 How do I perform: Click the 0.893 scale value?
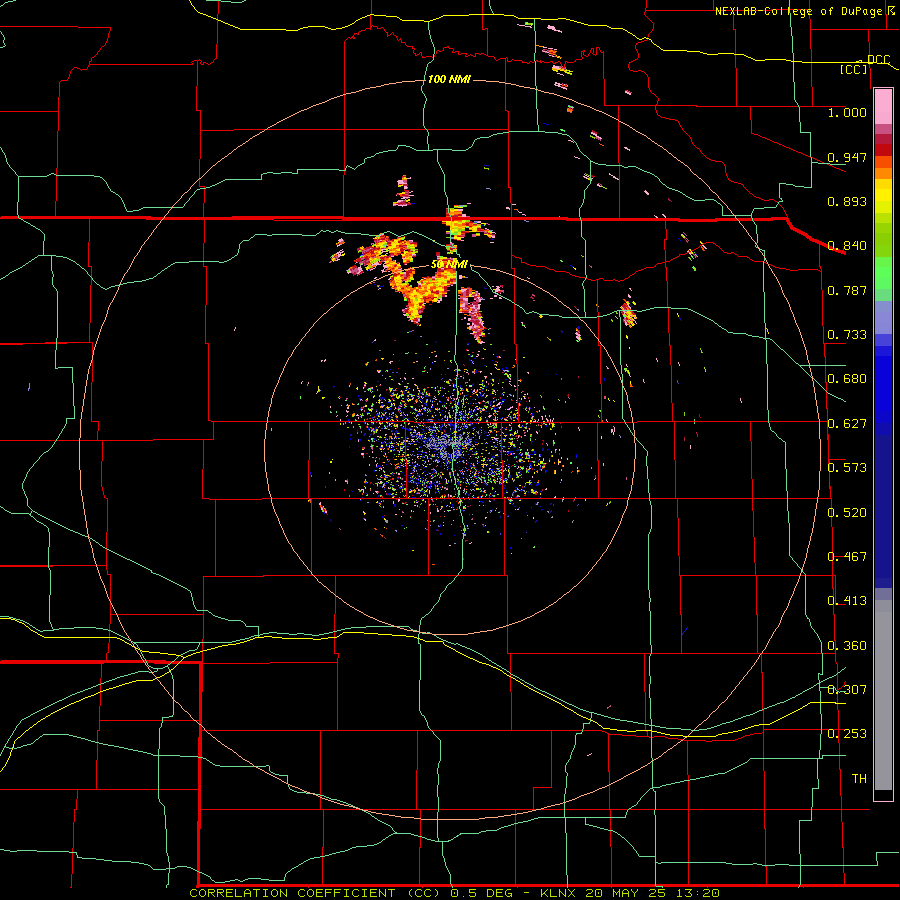847,201
